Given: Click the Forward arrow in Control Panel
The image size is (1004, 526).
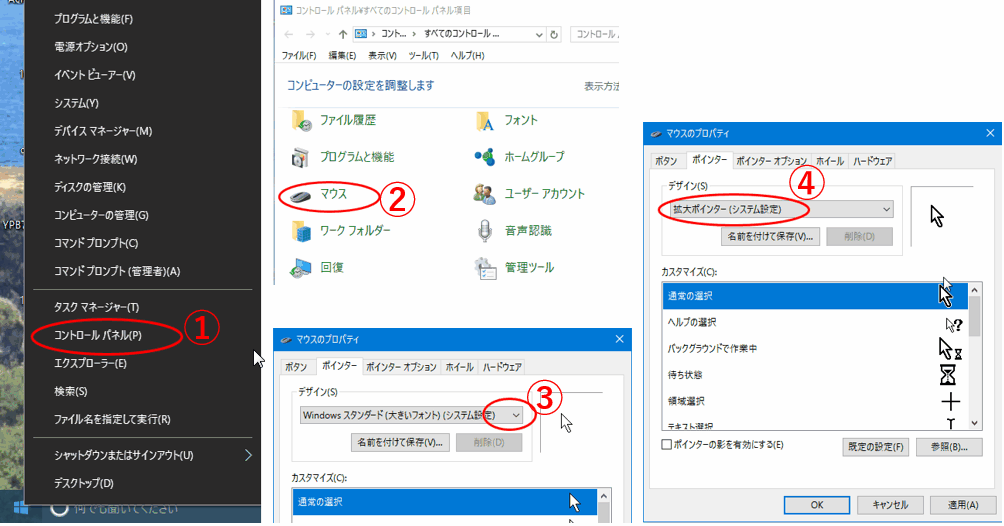Looking at the screenshot, I should pos(311,34).
